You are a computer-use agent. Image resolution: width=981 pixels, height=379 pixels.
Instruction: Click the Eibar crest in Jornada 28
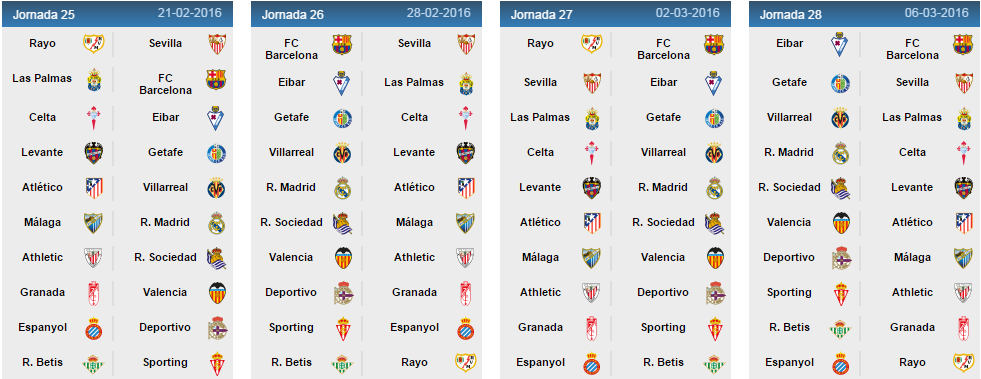point(838,45)
